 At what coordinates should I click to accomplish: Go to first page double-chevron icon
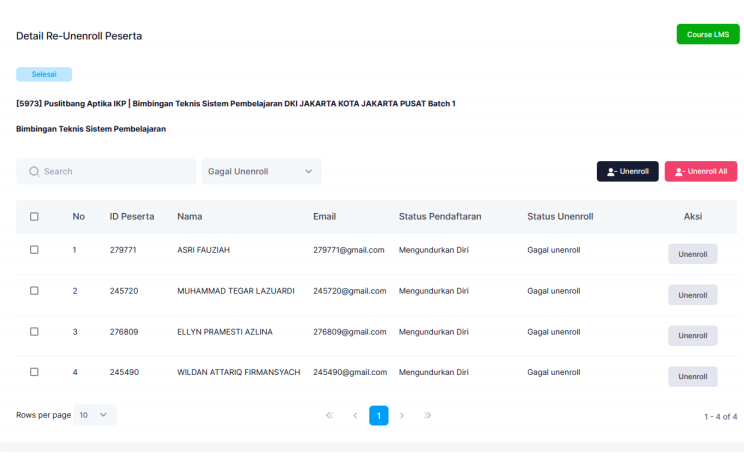click(x=329, y=415)
